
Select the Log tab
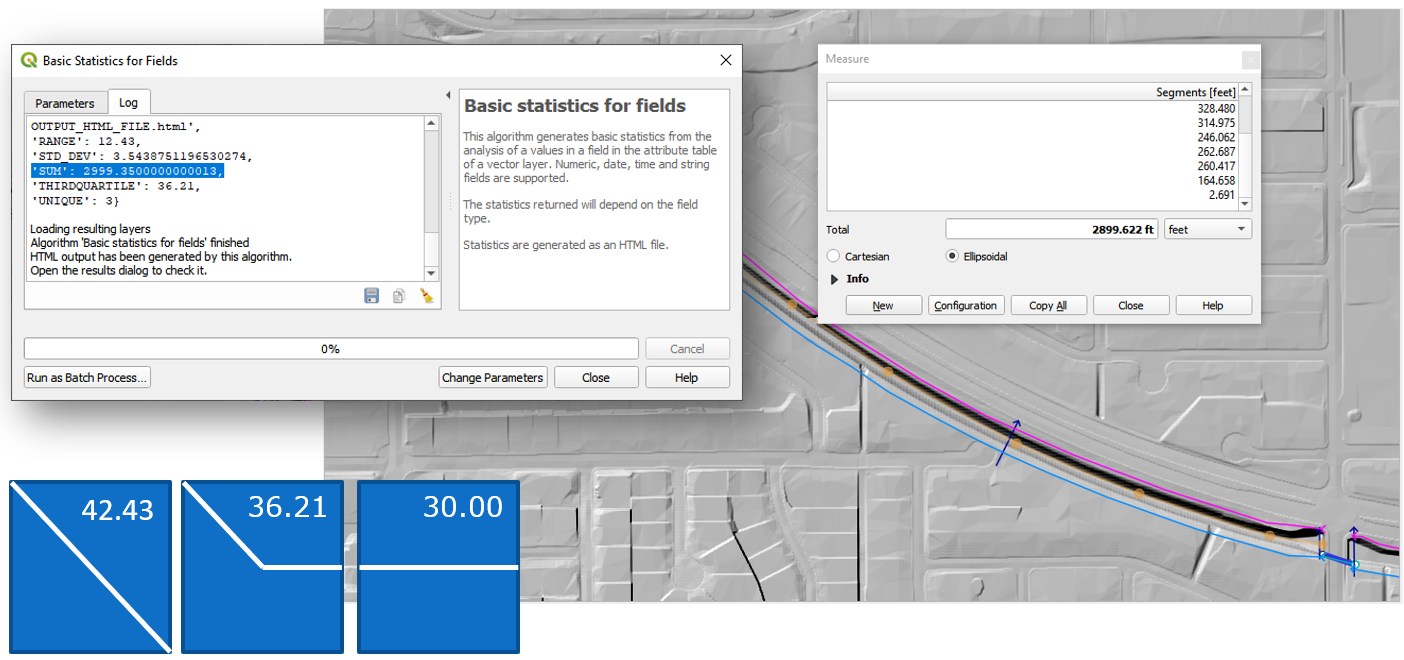pyautogui.click(x=128, y=103)
